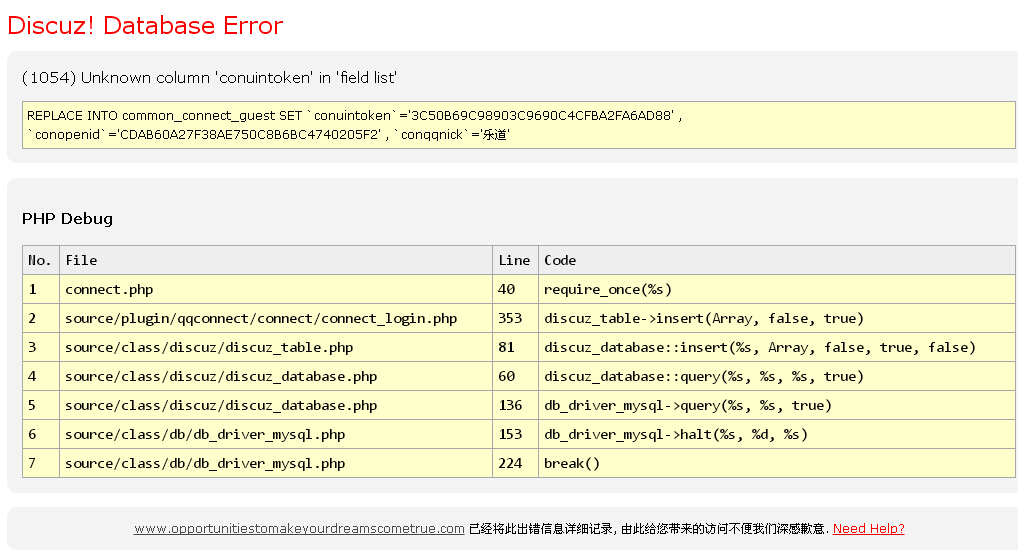
Task: Click line number 60 cell
Action: [515, 377]
